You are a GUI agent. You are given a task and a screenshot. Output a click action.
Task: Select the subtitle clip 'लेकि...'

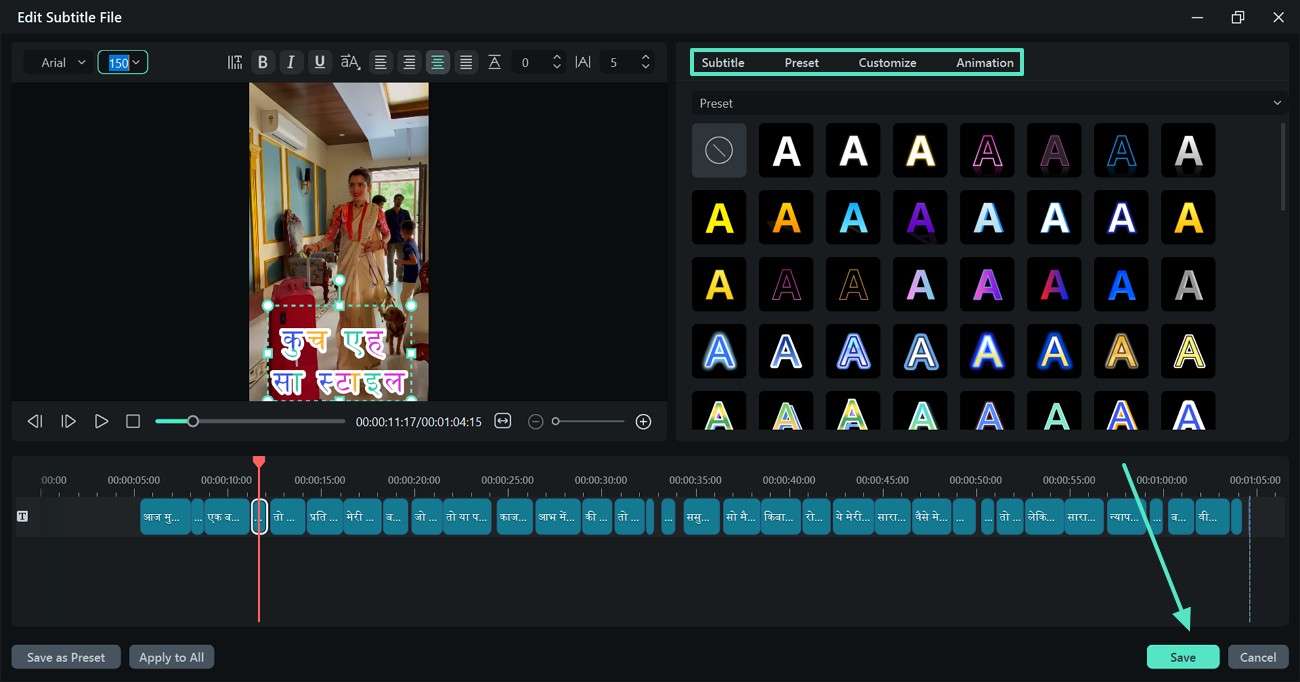pos(1044,516)
